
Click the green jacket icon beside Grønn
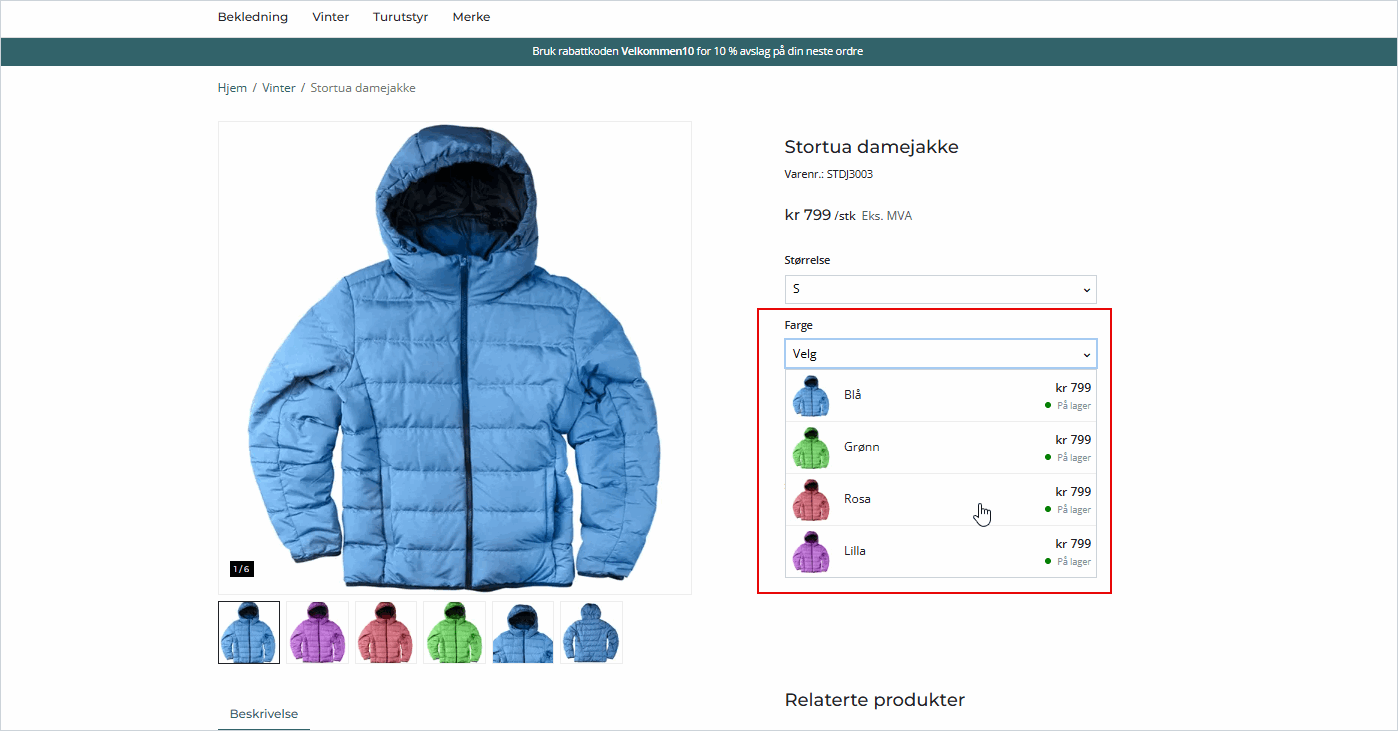[x=810, y=448]
